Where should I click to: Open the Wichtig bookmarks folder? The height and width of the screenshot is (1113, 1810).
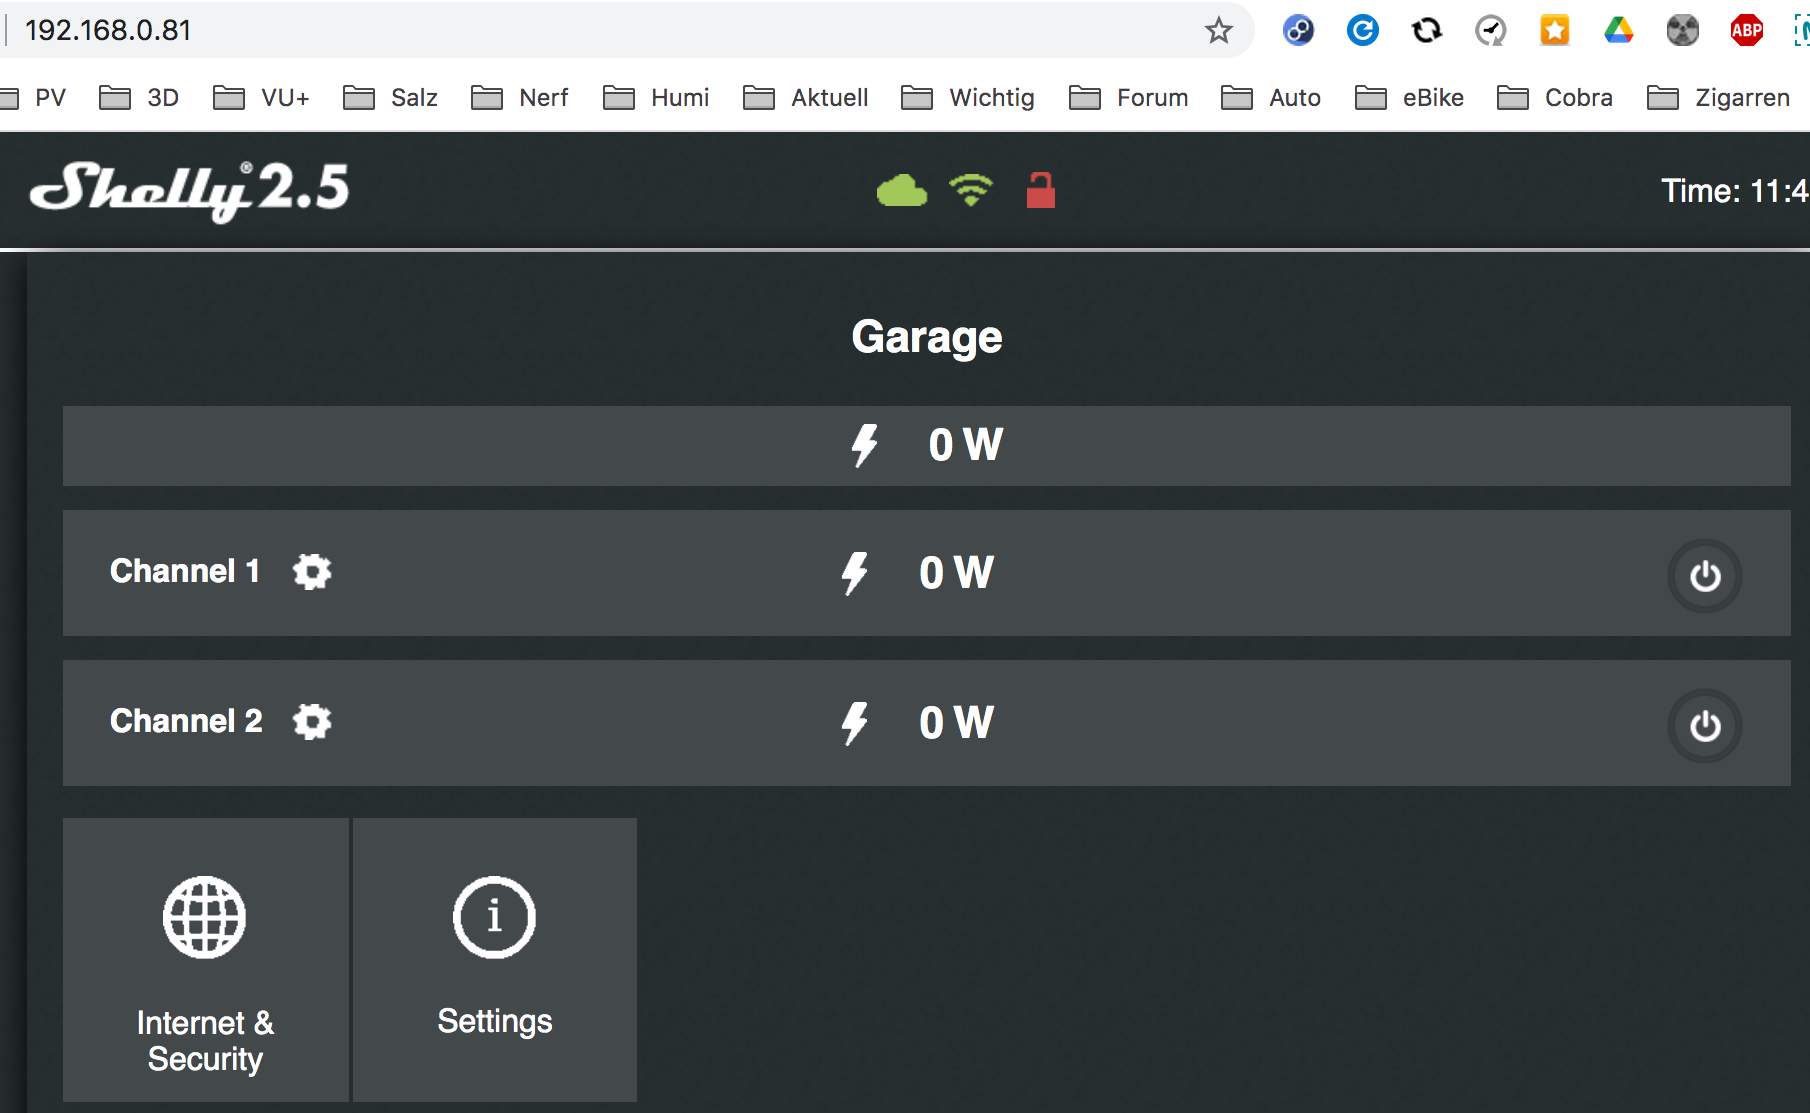pyautogui.click(x=968, y=98)
